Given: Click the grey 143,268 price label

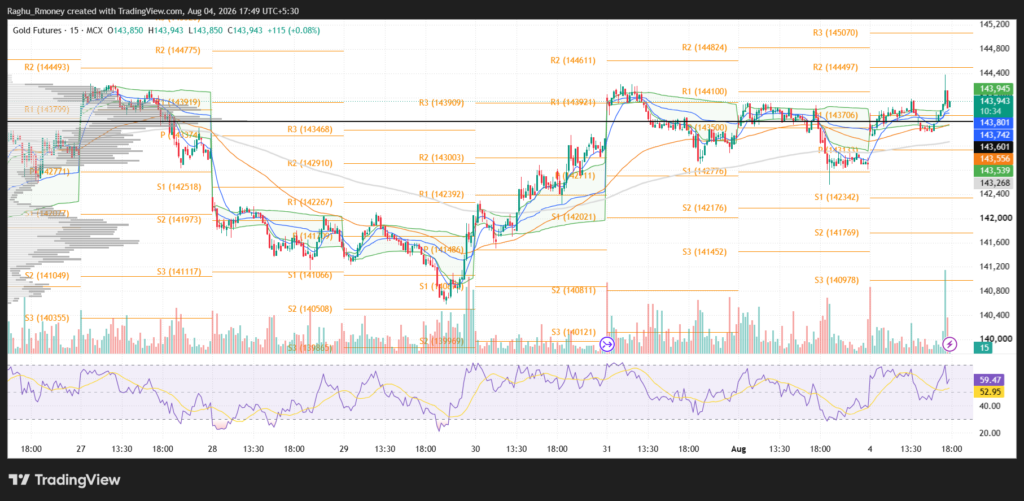Looking at the screenshot, I should [x=992, y=184].
